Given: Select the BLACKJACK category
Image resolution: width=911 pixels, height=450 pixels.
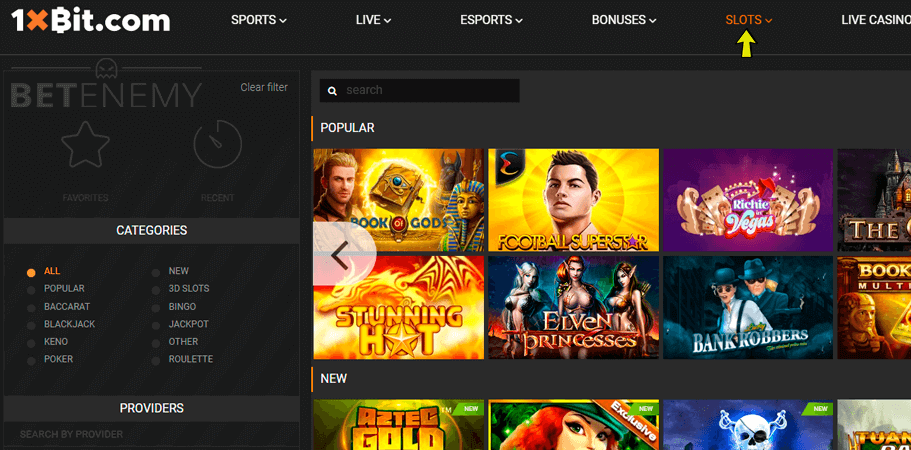Looking at the screenshot, I should [69, 324].
